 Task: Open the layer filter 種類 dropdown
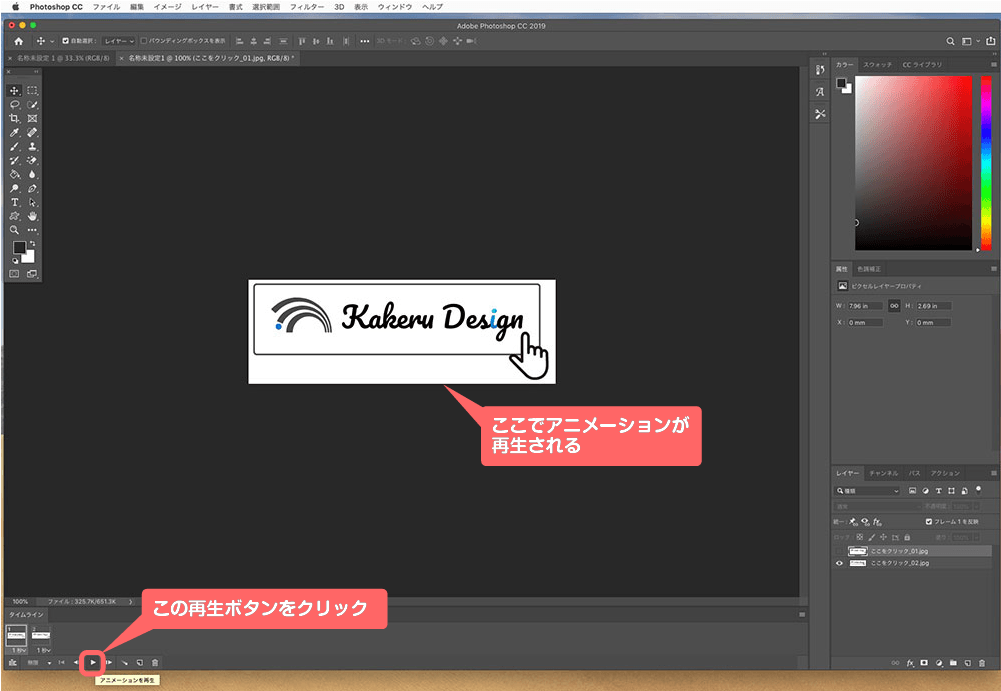(868, 490)
